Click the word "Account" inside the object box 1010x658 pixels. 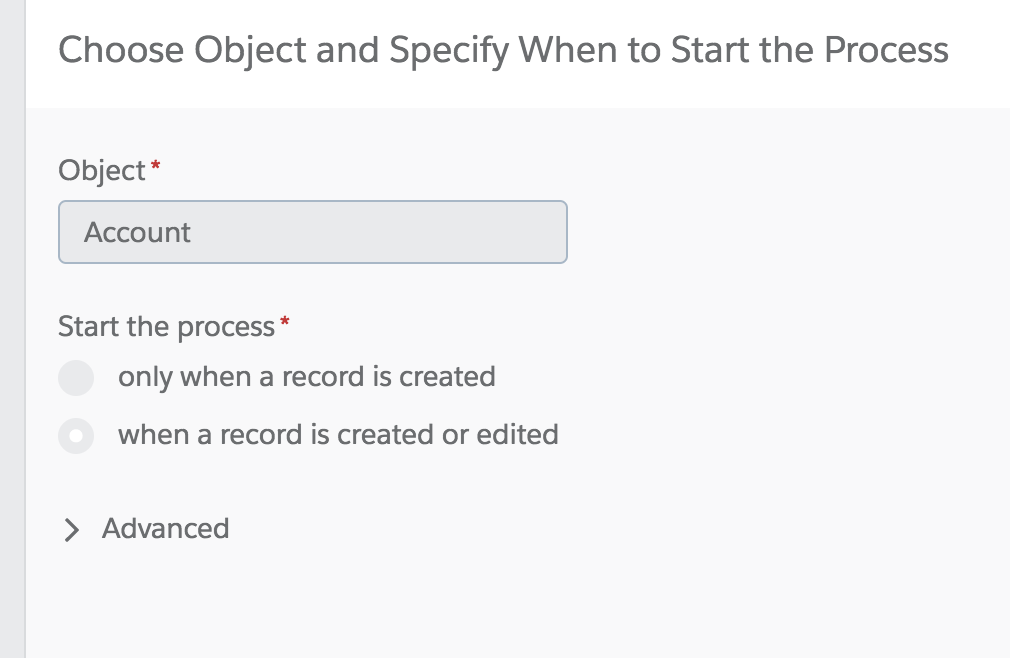click(137, 233)
